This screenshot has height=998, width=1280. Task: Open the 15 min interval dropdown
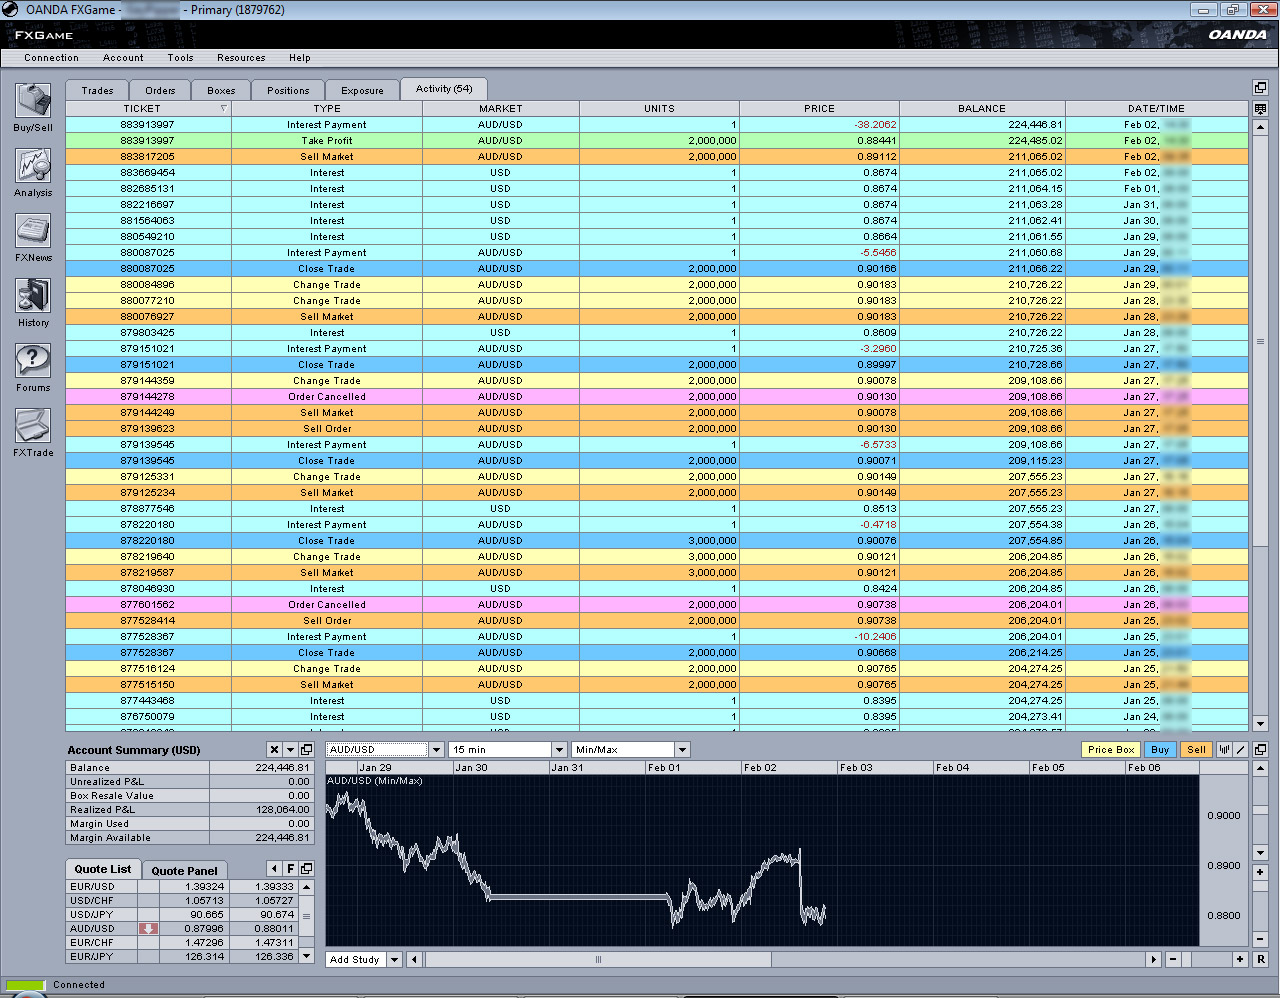559,749
